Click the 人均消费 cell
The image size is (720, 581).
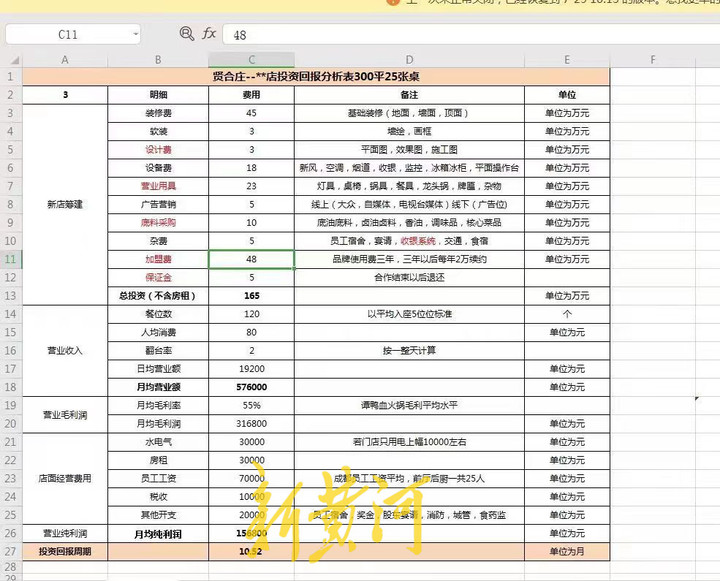pyautogui.click(x=158, y=332)
